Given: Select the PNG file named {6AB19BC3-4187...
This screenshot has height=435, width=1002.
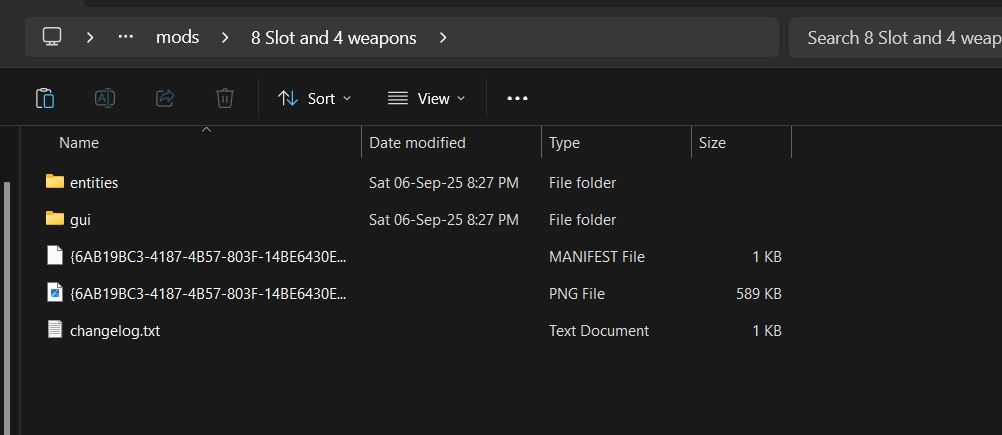Looking at the screenshot, I should pos(208,294).
